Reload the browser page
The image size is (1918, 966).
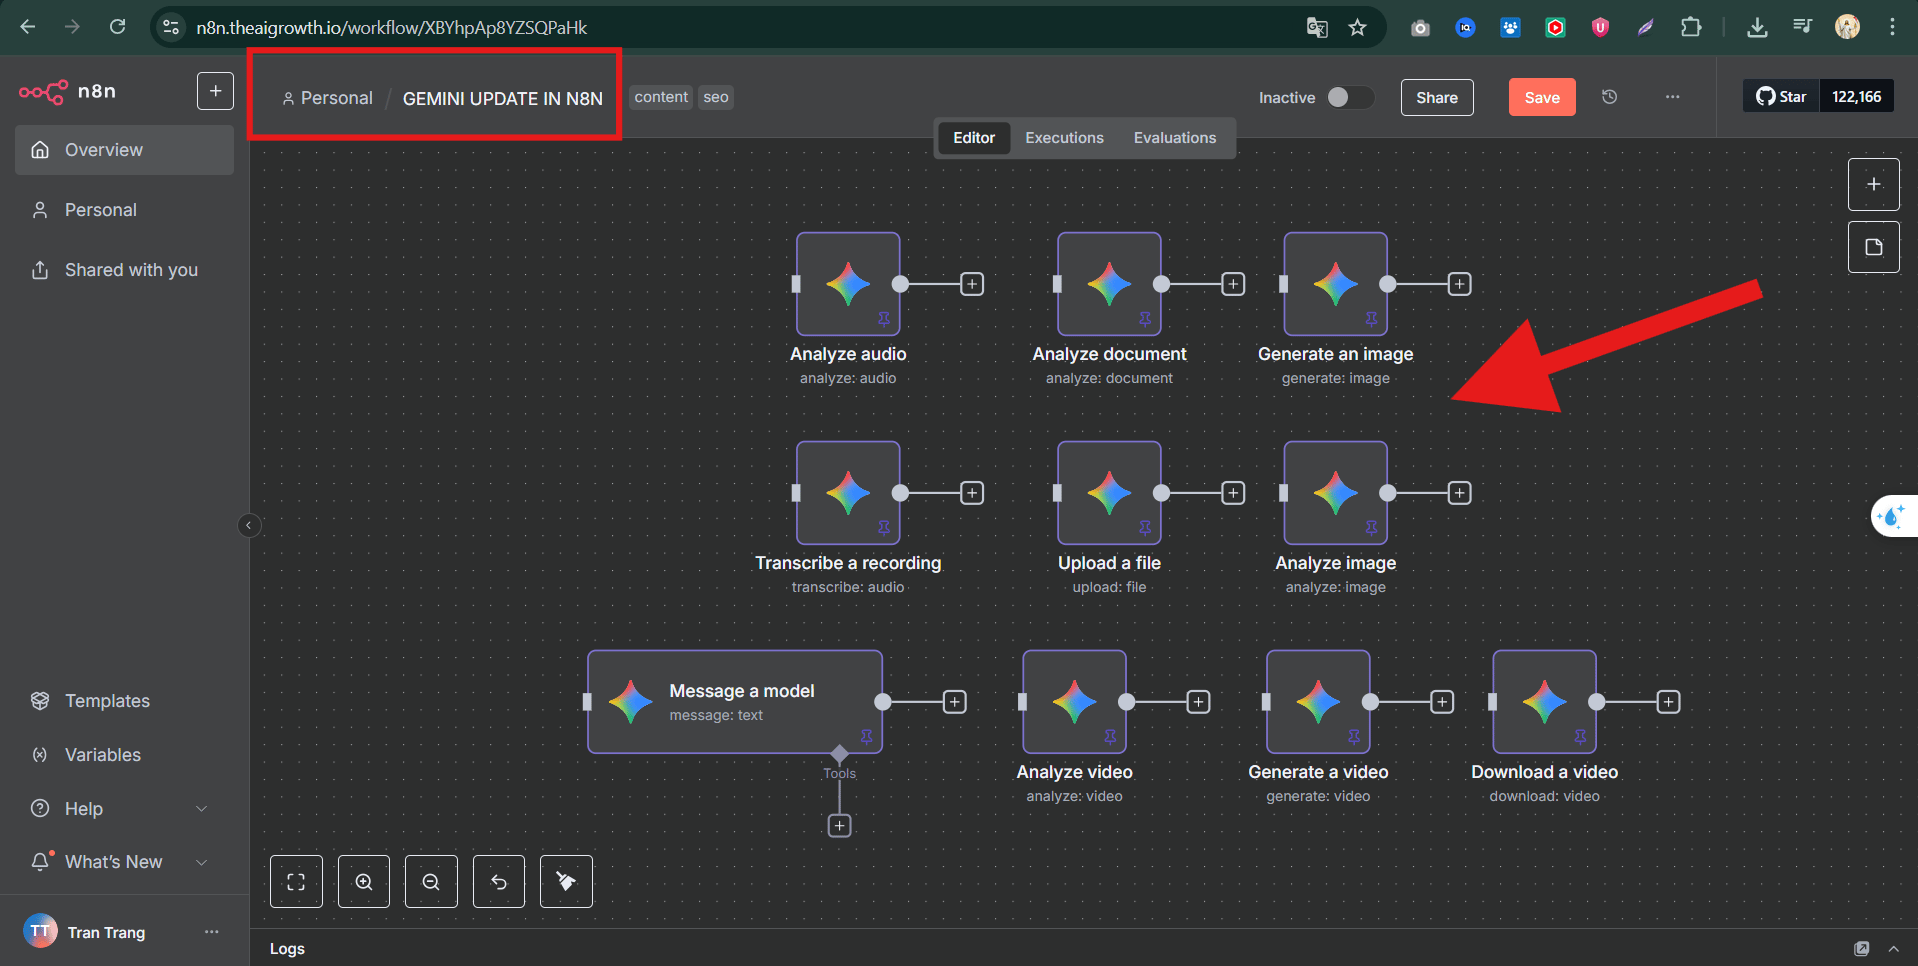pyautogui.click(x=117, y=27)
